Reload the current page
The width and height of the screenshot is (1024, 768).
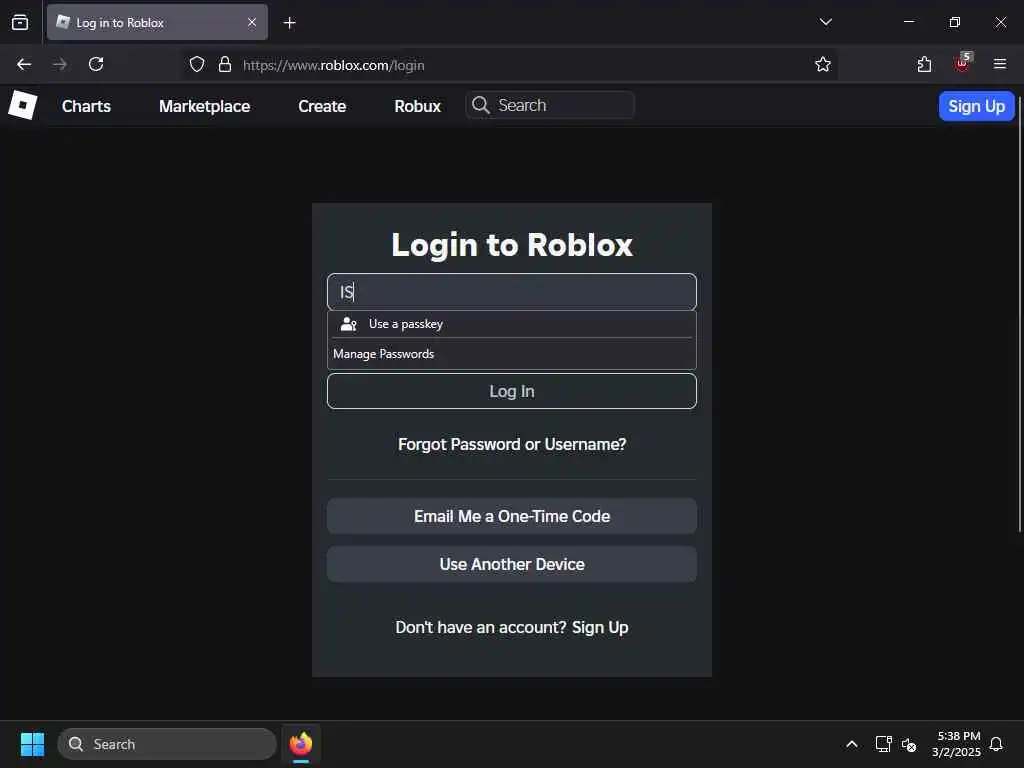coord(96,65)
